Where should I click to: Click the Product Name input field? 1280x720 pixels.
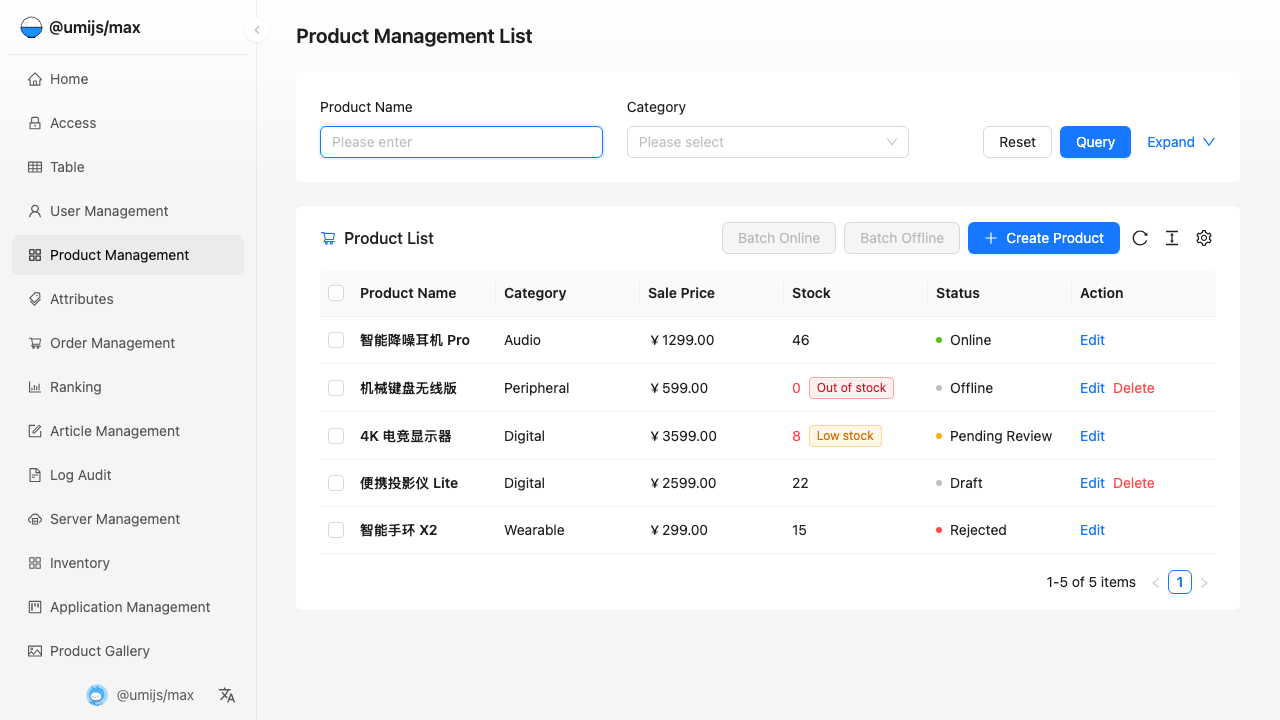[461, 142]
